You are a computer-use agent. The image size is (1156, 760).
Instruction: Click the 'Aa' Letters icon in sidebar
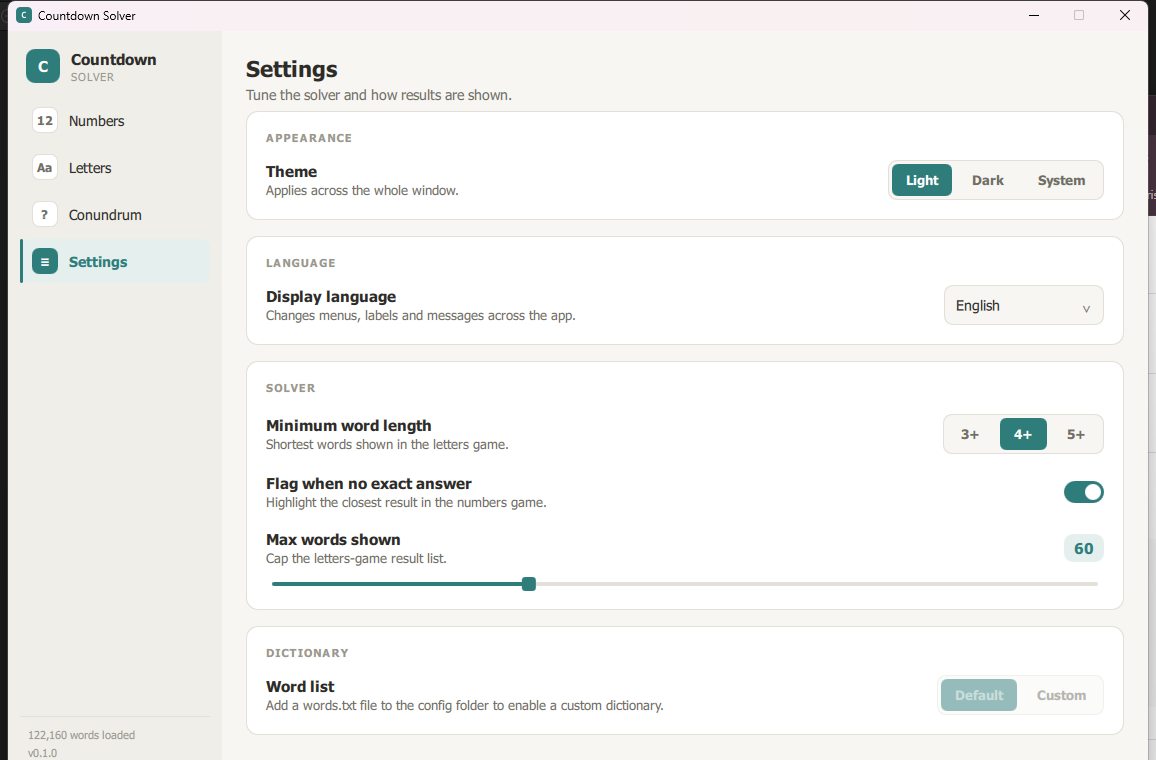pyautogui.click(x=45, y=167)
